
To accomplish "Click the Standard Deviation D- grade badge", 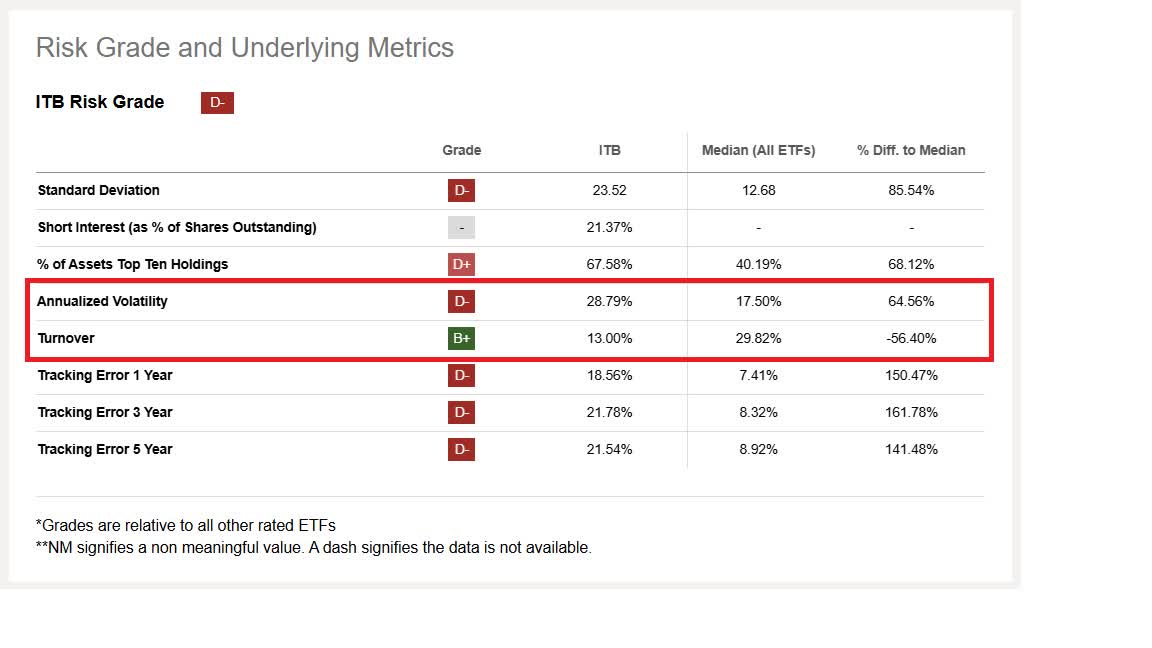I will (x=461, y=190).
